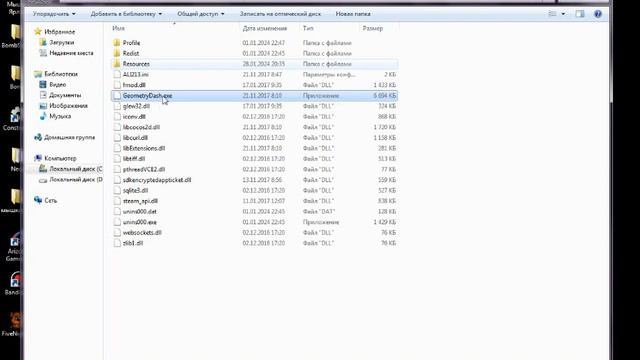Open Добавить в библиотеку dropdown
640x360 pixels.
click(126, 14)
